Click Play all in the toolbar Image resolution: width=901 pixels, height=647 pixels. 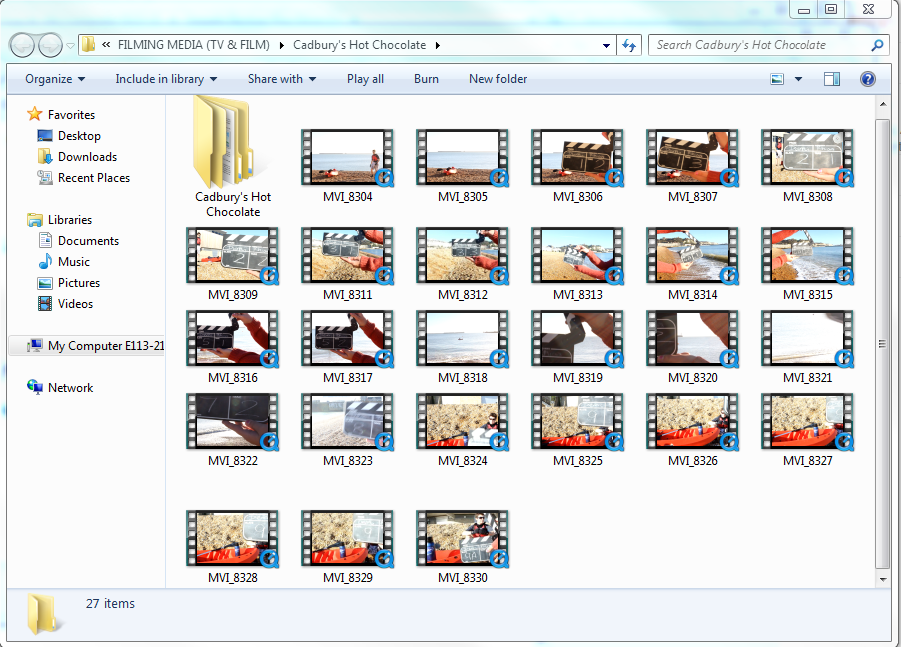365,79
